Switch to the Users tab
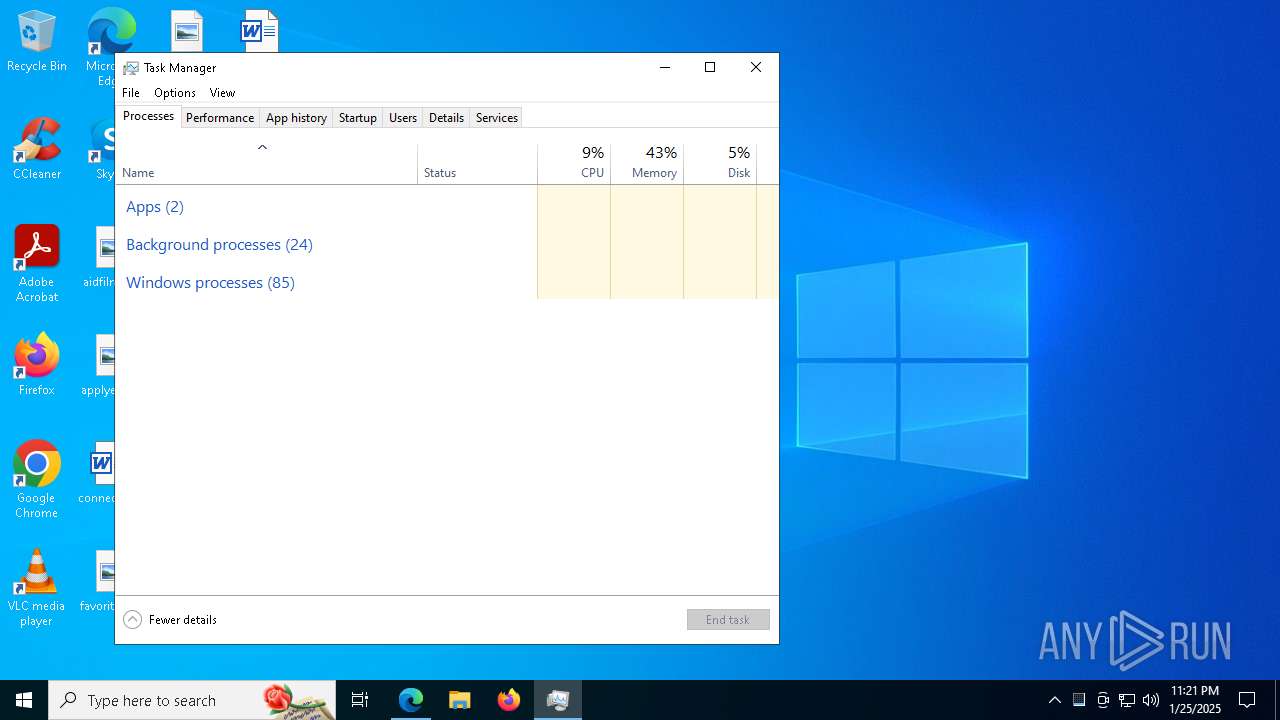This screenshot has width=1280, height=720. tap(403, 118)
